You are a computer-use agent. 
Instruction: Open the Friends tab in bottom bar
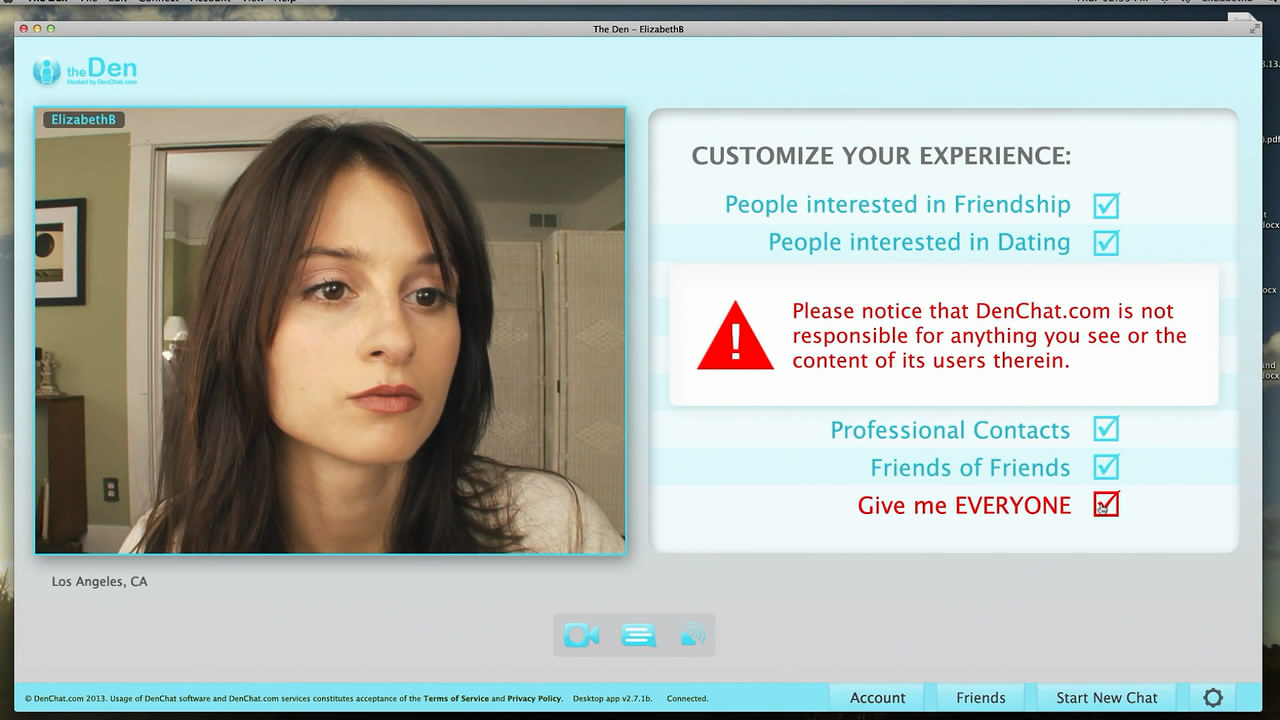pyautogui.click(x=980, y=698)
